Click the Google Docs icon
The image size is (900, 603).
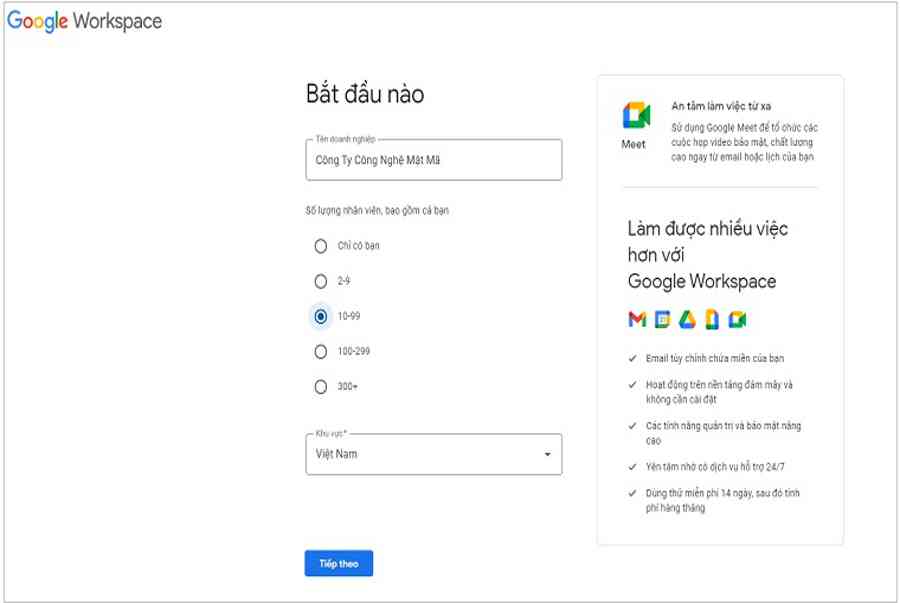click(712, 319)
